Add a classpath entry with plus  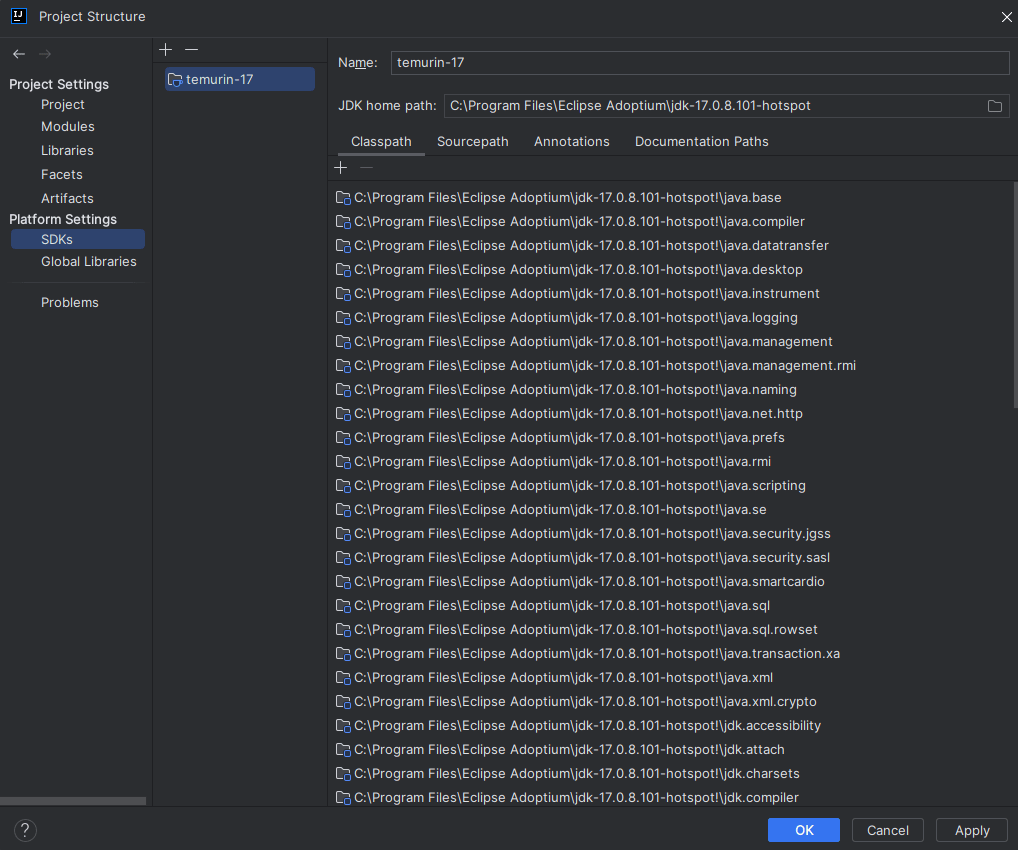(341, 168)
